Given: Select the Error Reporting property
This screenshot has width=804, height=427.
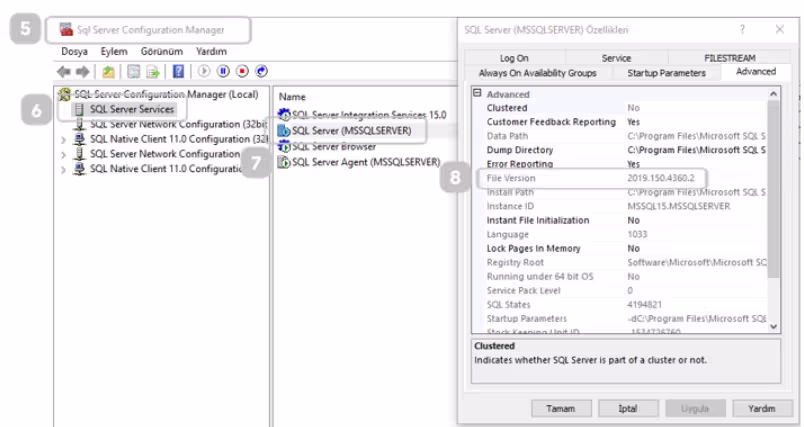Looking at the screenshot, I should (626, 164).
